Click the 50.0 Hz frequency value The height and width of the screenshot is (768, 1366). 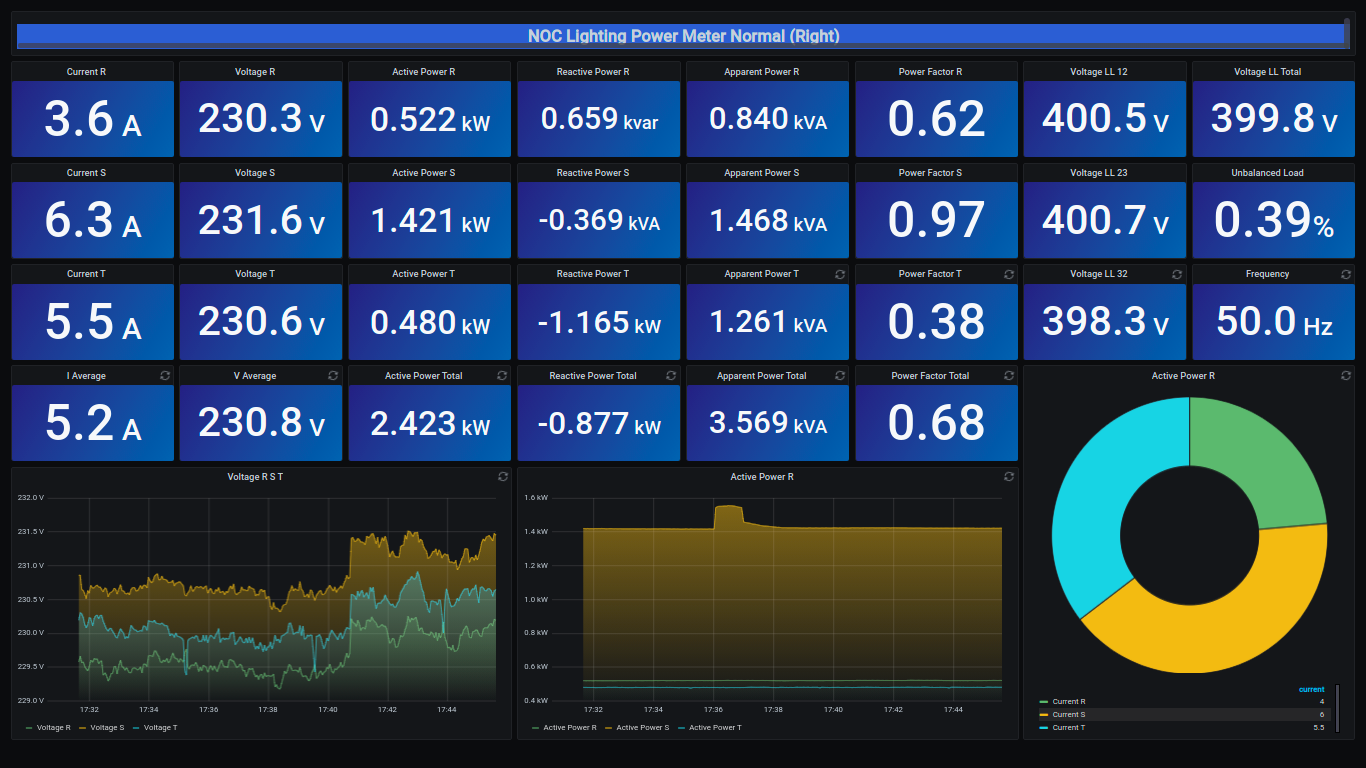click(x=1274, y=322)
